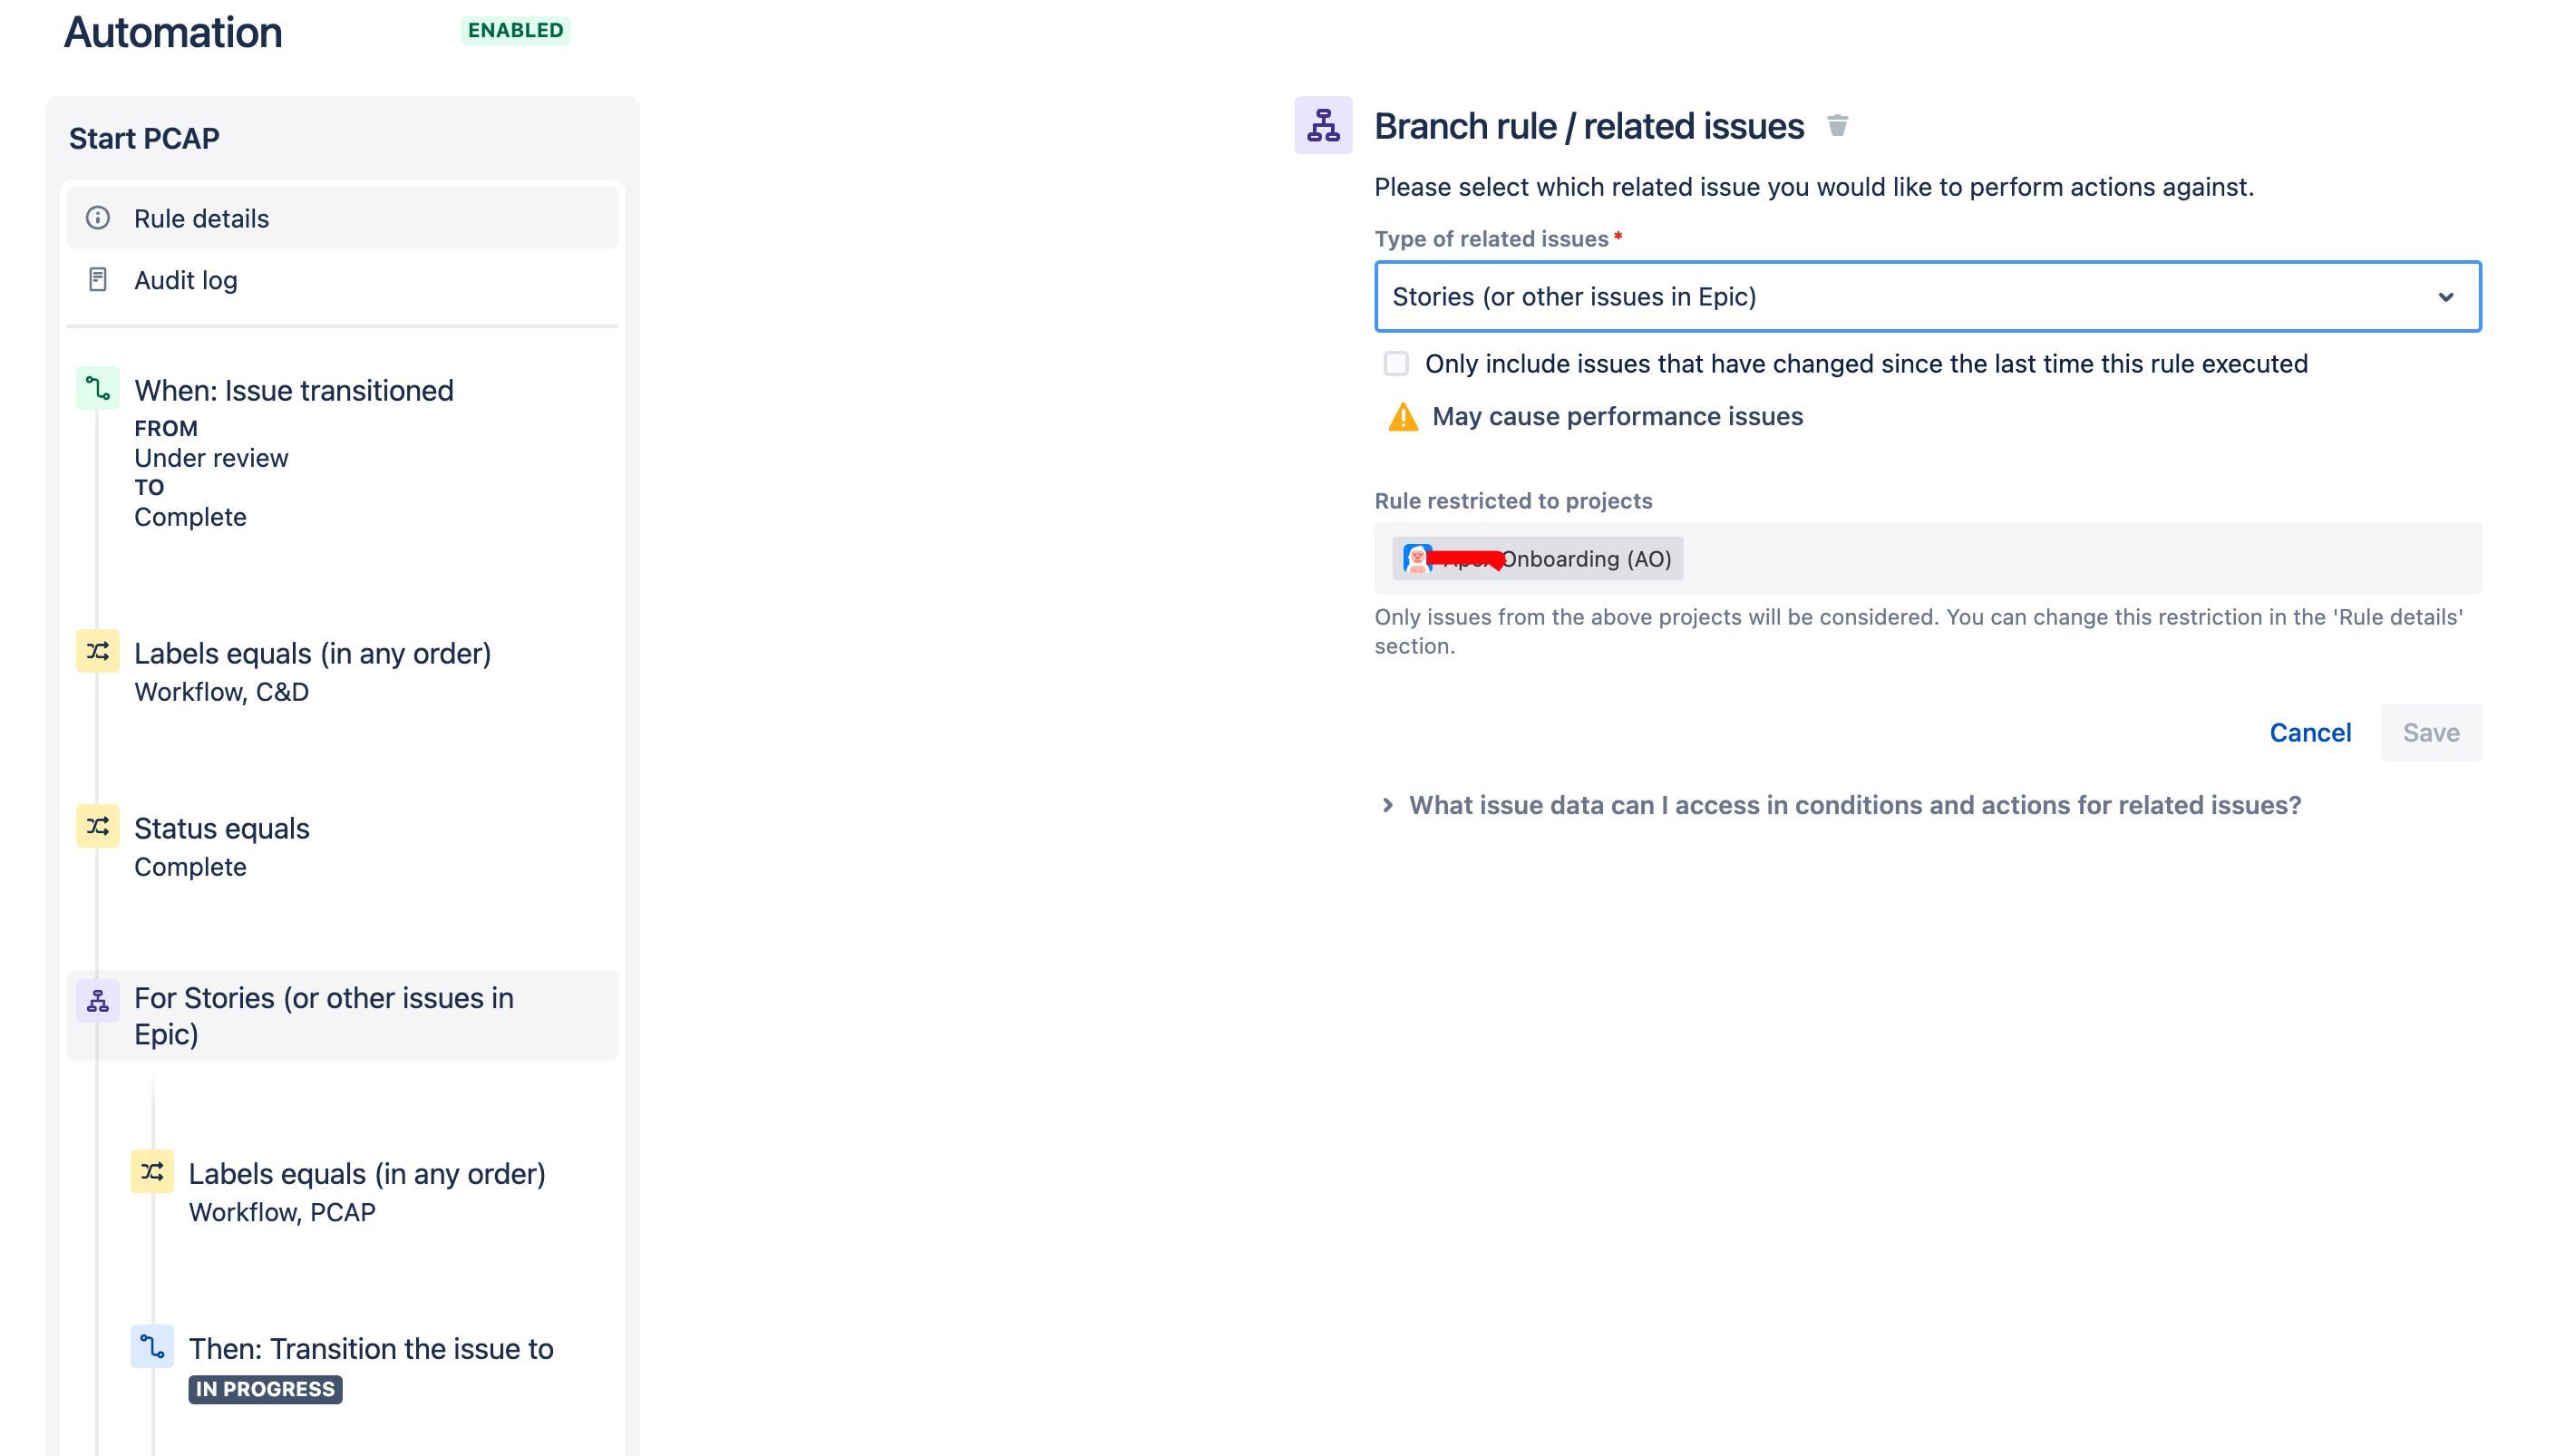
Task: Select For Stories (or other issues in Epic) branch
Action: click(x=342, y=1015)
